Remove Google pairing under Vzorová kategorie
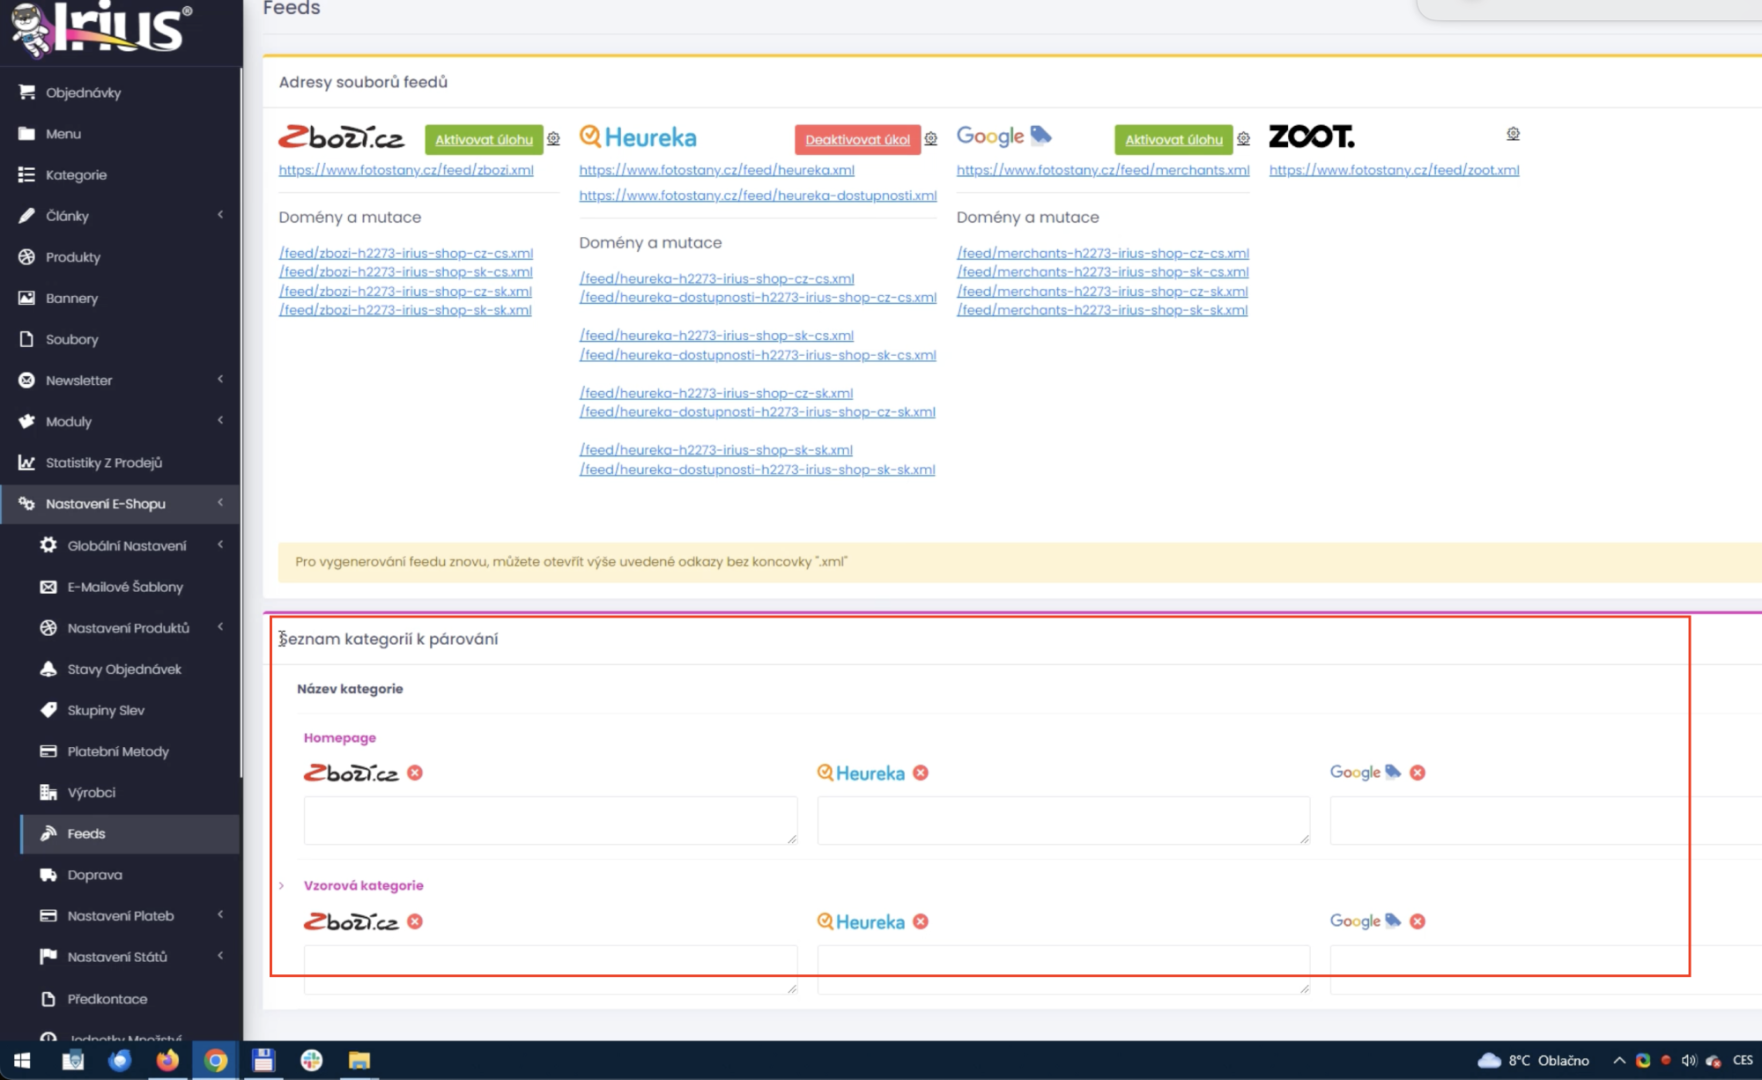The height and width of the screenshot is (1080, 1762). pos(1417,922)
